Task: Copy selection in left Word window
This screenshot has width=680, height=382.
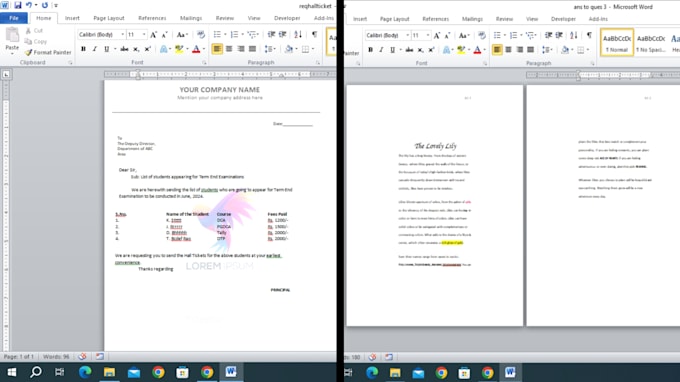Action: click(36, 41)
